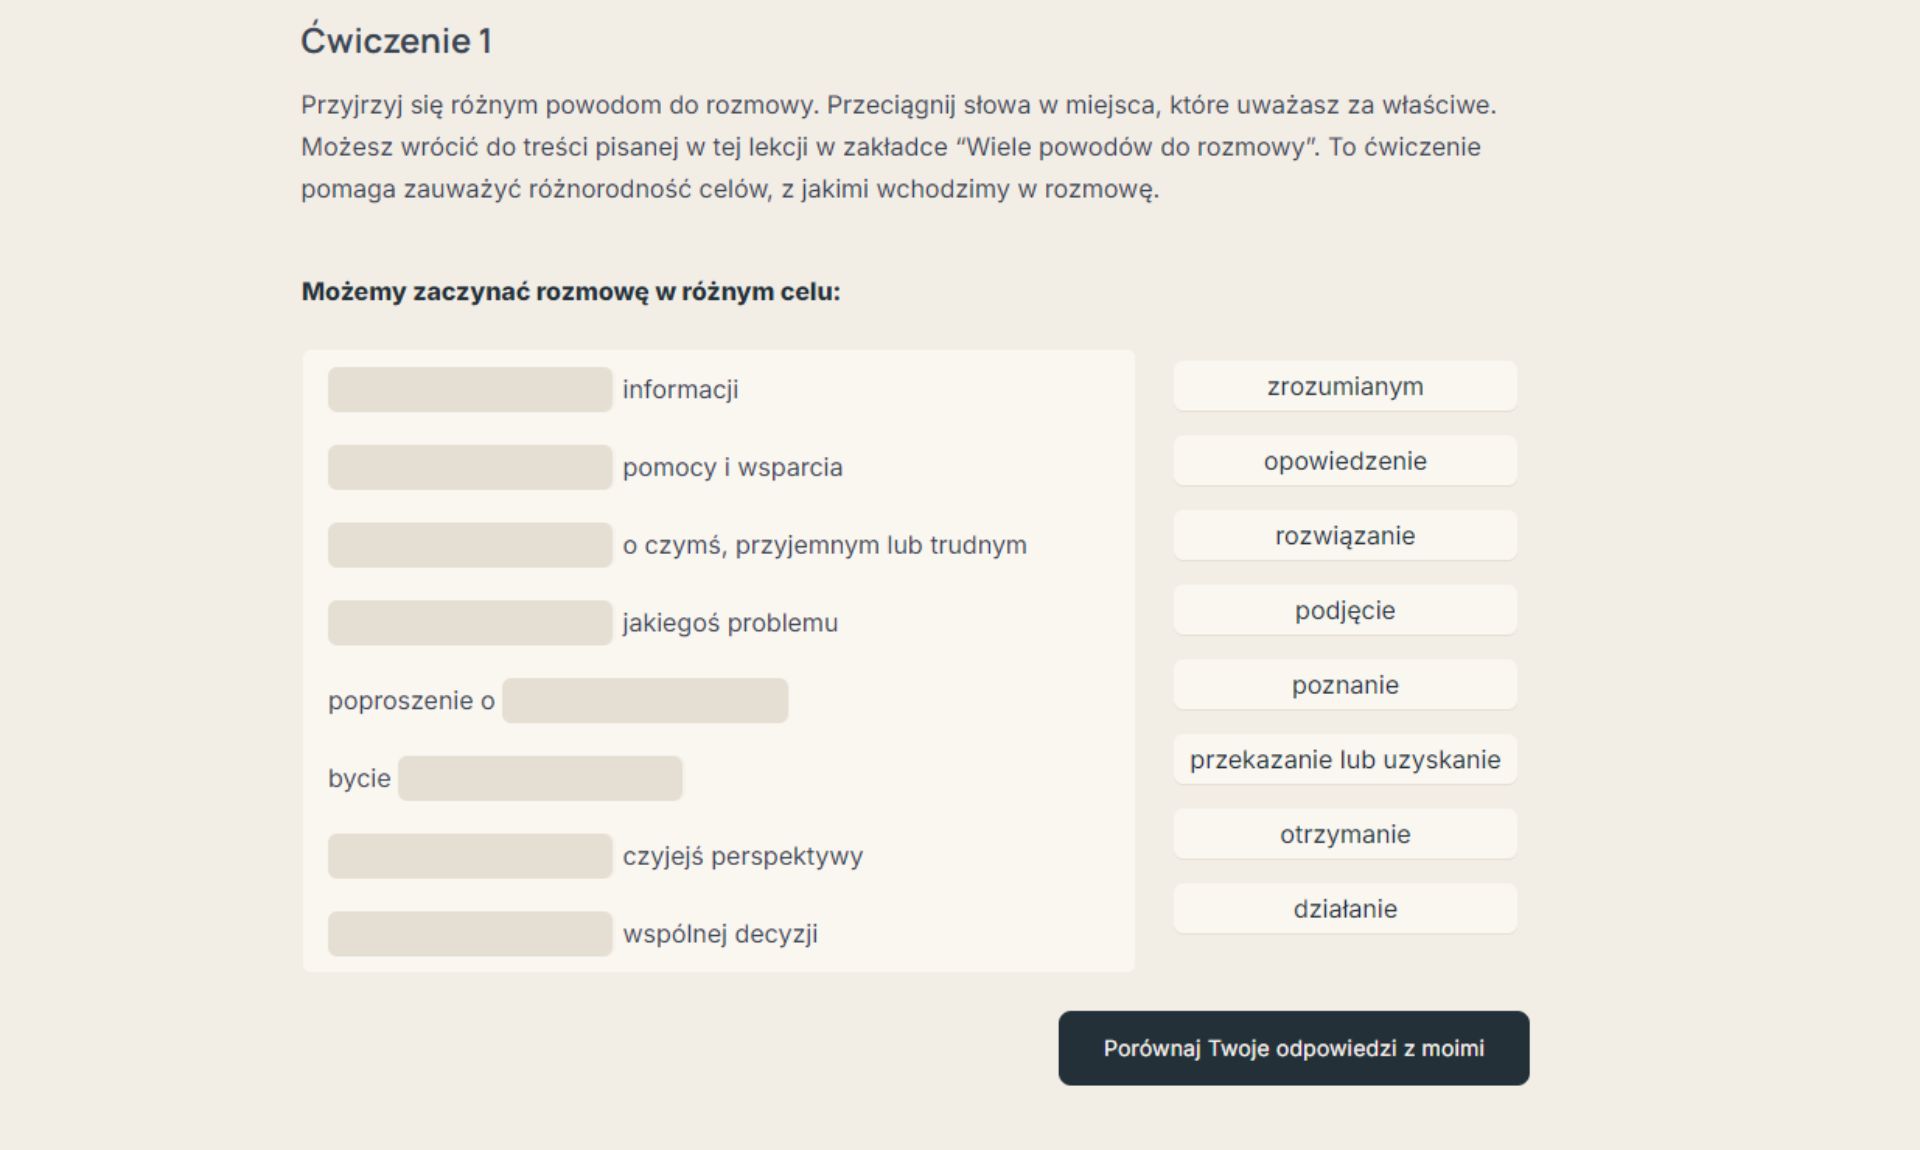Select the blank after 'poproszenie o'
1920x1150 pixels.
(x=645, y=700)
